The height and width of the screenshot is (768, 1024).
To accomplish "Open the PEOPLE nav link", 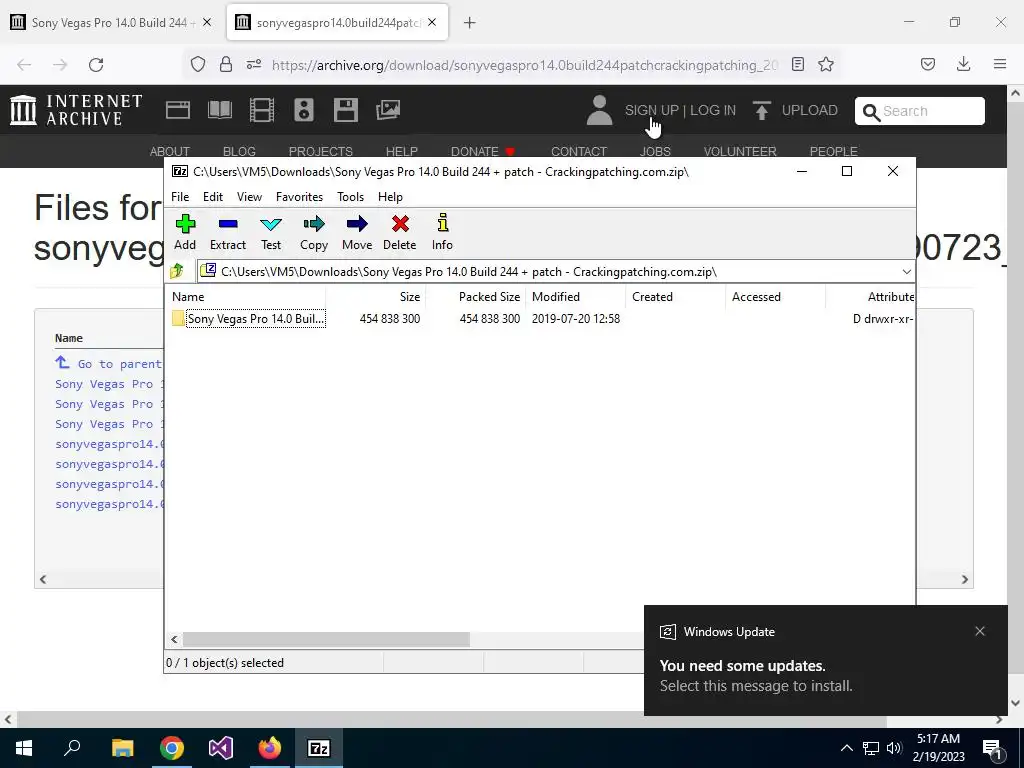I will point(833,152).
